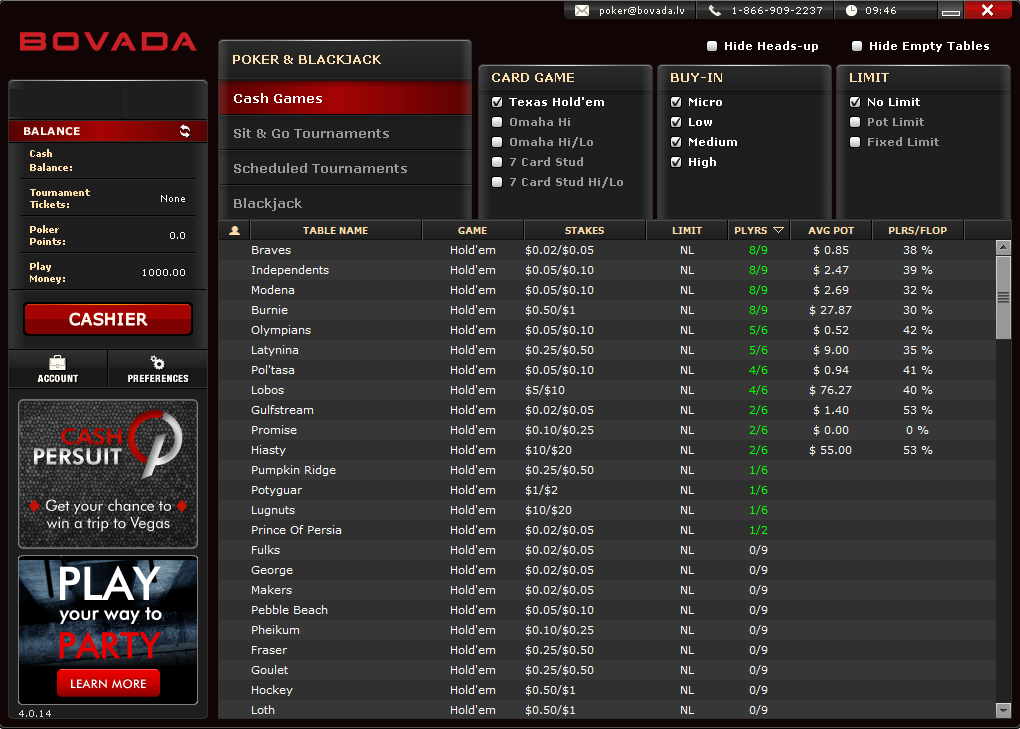Switch to the Blackjack tab
The width and height of the screenshot is (1020, 729).
point(345,203)
